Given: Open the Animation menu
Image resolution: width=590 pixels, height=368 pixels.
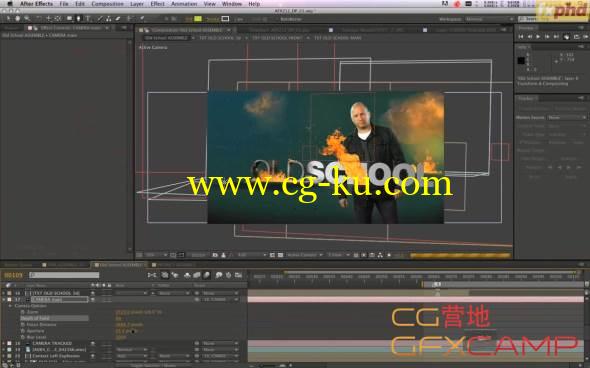Looking at the screenshot, I should [184, 4].
